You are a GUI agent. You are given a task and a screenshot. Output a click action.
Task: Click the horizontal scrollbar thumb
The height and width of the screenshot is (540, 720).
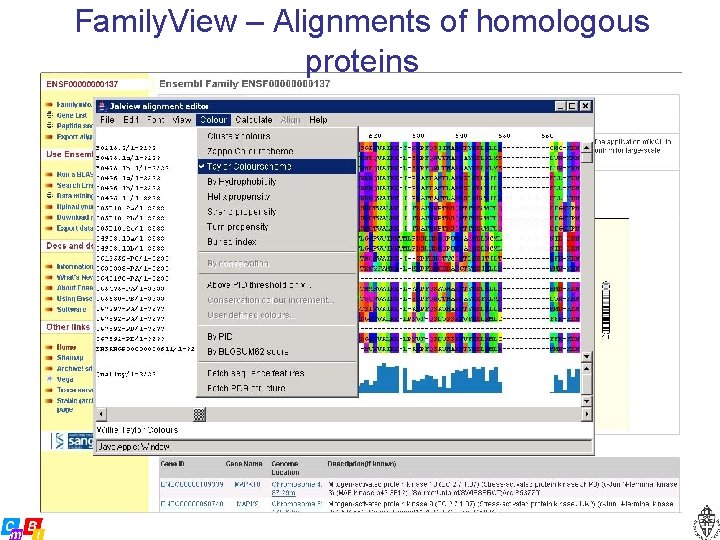pyautogui.click(x=199, y=414)
